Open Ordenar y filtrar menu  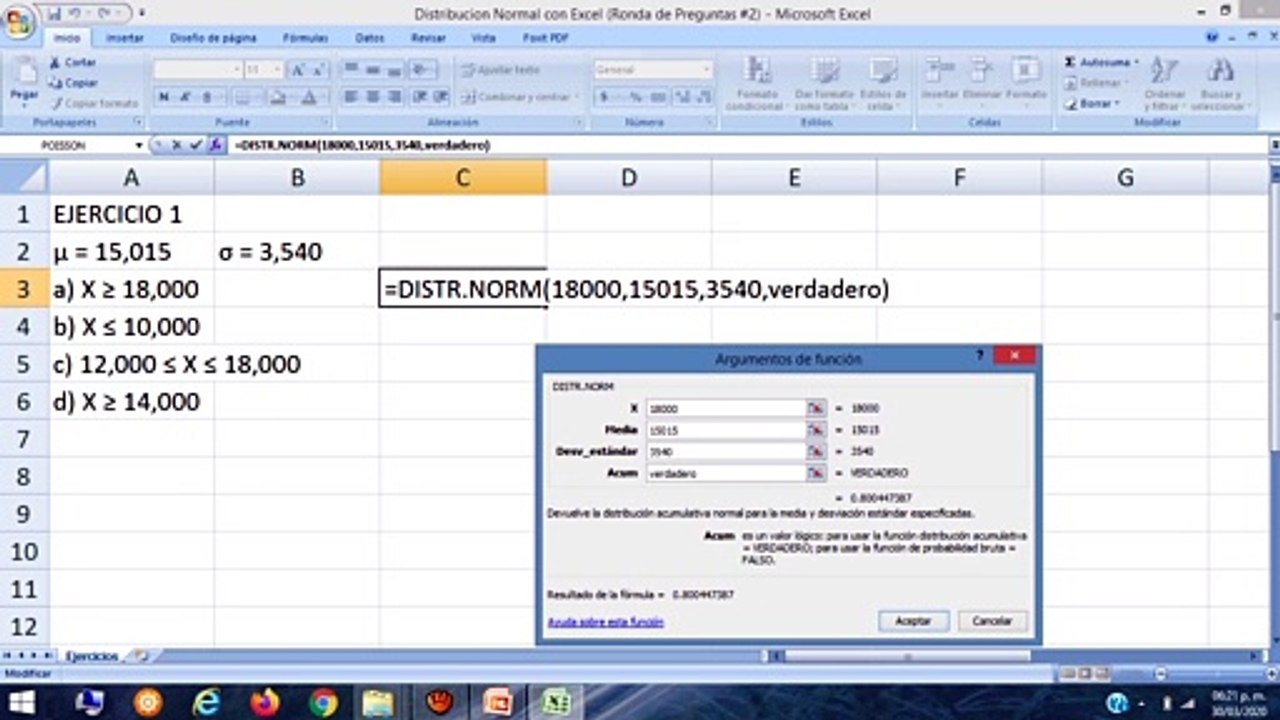click(1164, 83)
